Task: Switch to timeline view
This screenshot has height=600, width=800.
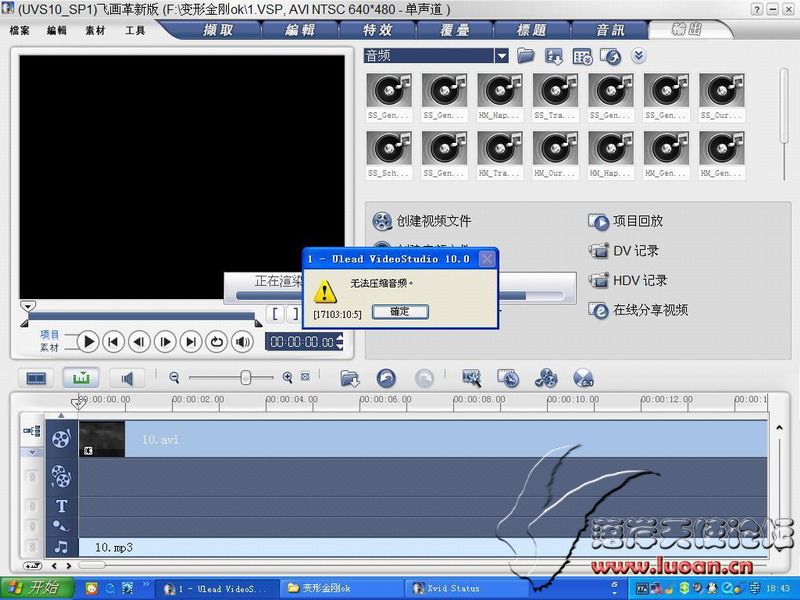Action: pyautogui.click(x=81, y=378)
